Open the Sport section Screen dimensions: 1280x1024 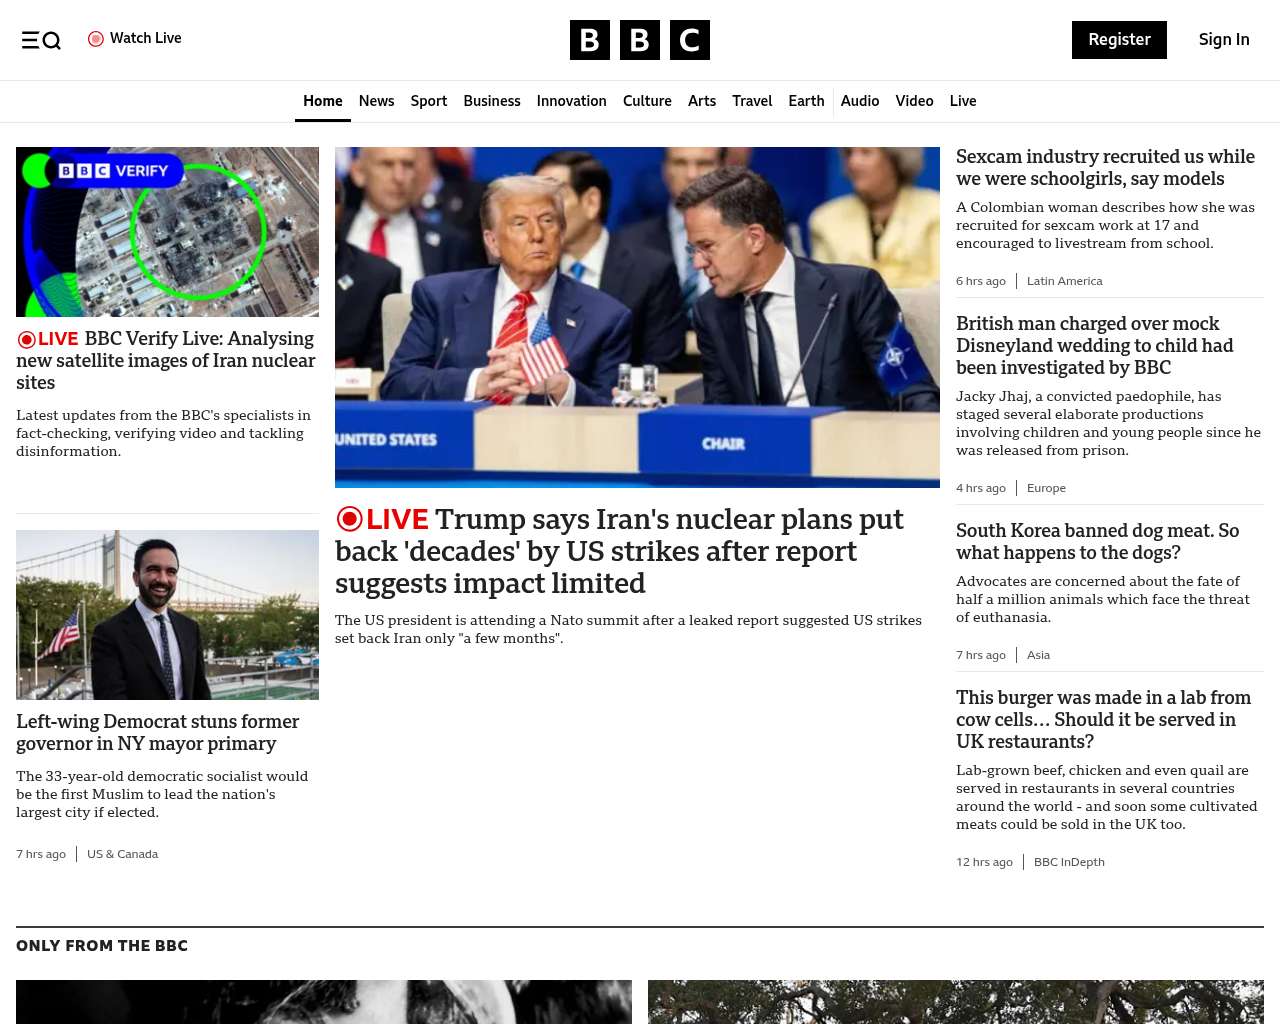(429, 101)
